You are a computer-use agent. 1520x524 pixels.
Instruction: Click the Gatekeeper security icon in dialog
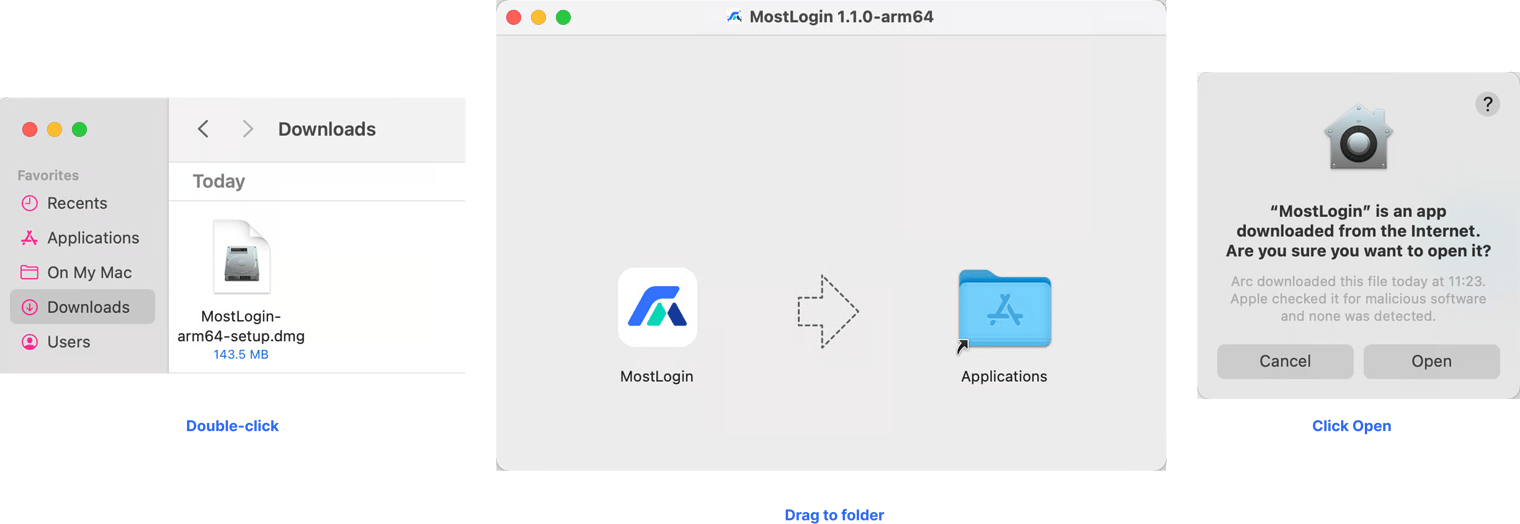1358,137
